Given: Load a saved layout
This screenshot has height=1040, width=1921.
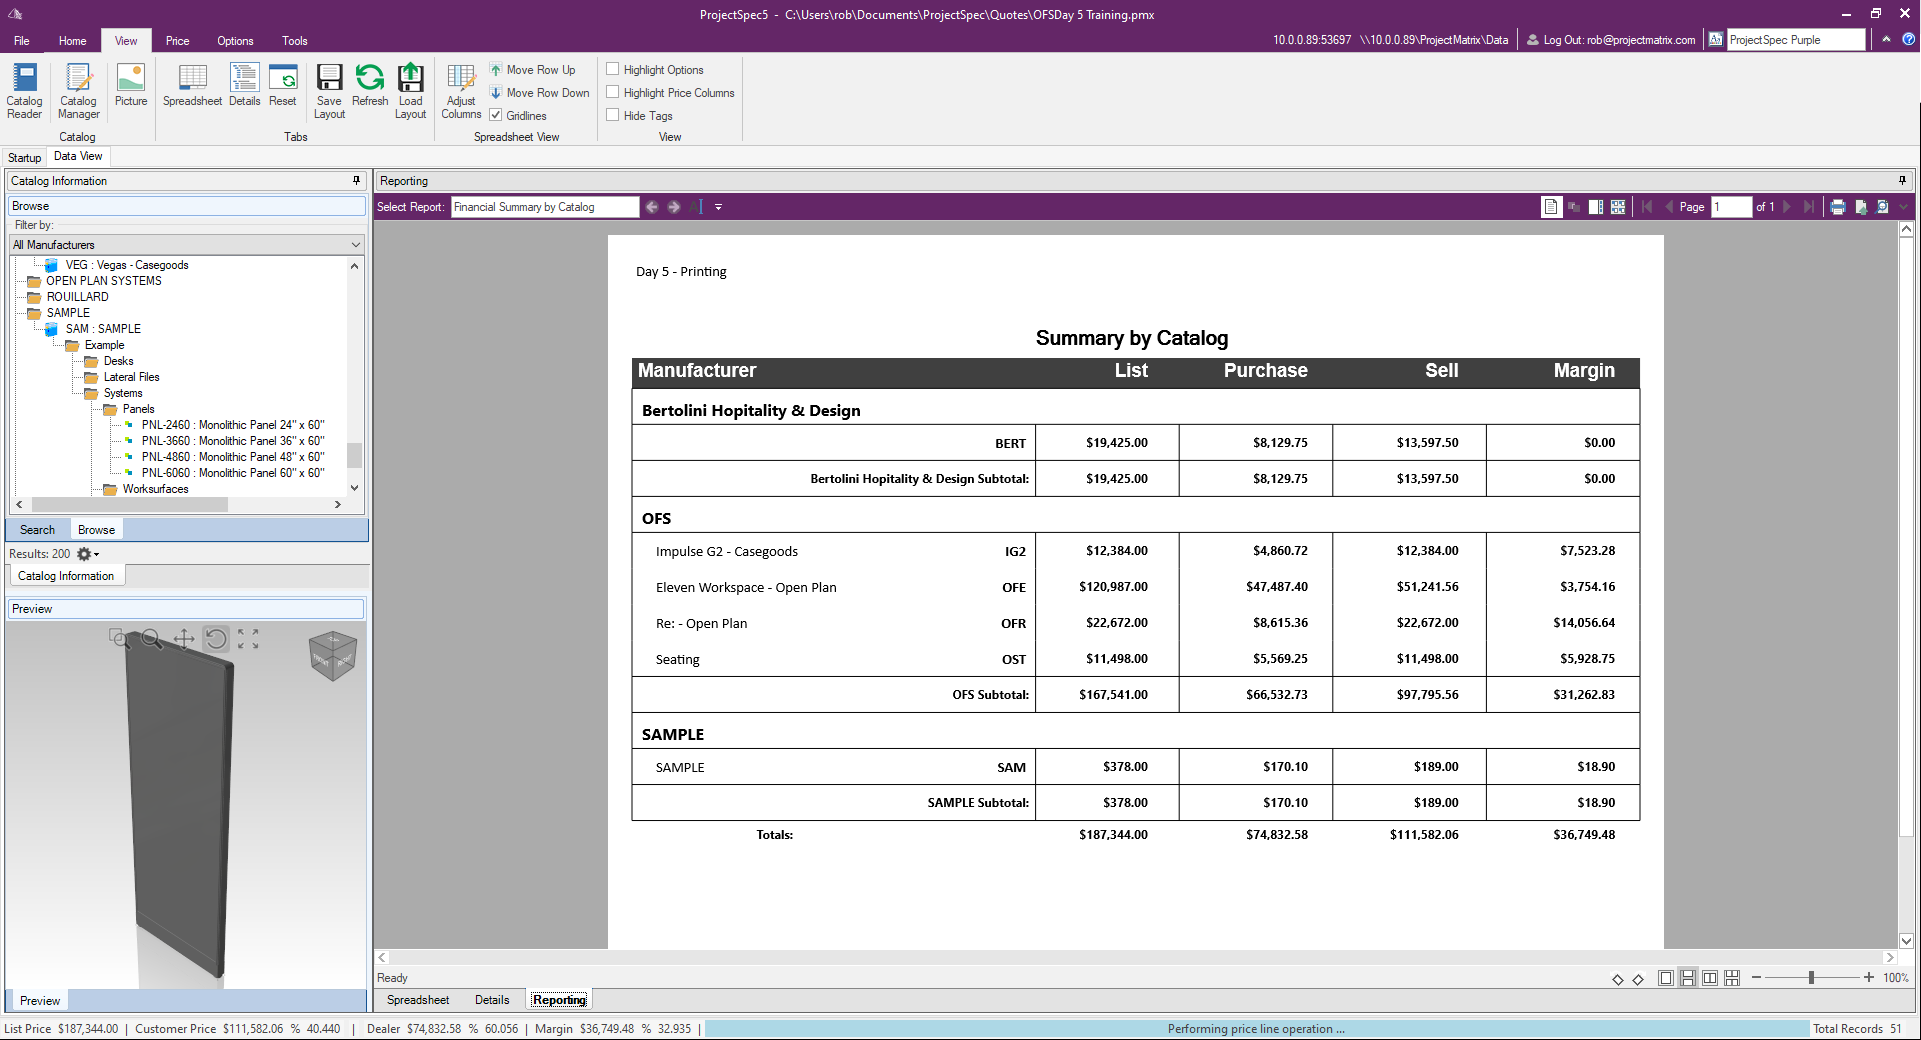Looking at the screenshot, I should (411, 91).
